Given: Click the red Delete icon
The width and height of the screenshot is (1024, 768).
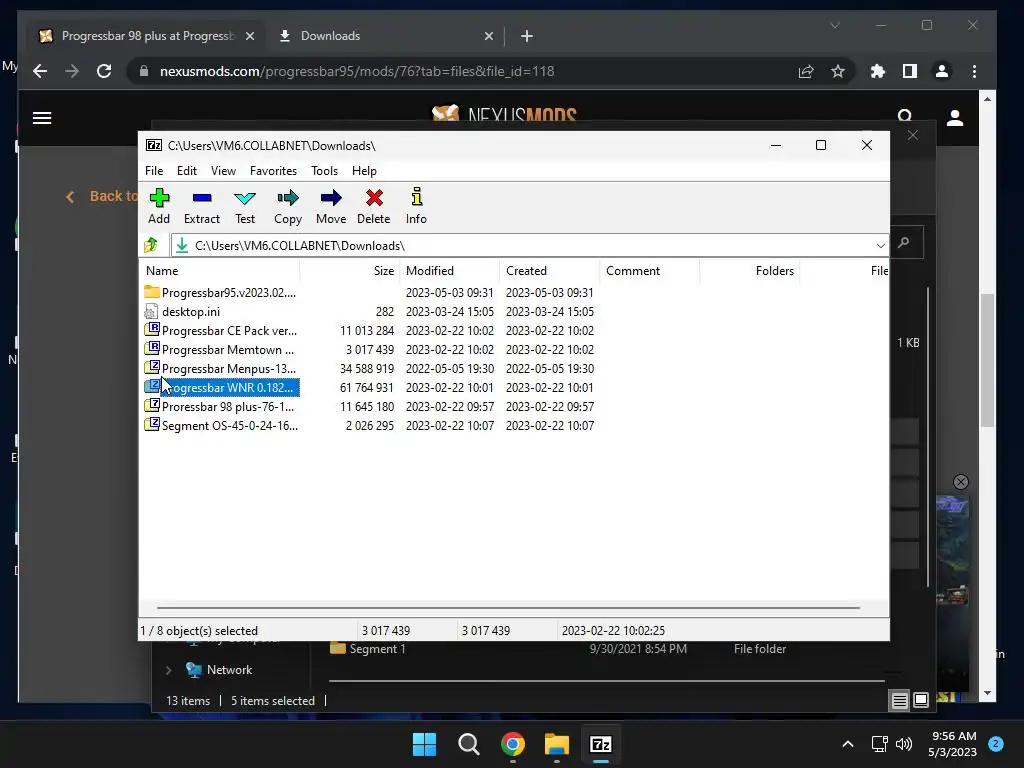Looking at the screenshot, I should click(374, 206).
